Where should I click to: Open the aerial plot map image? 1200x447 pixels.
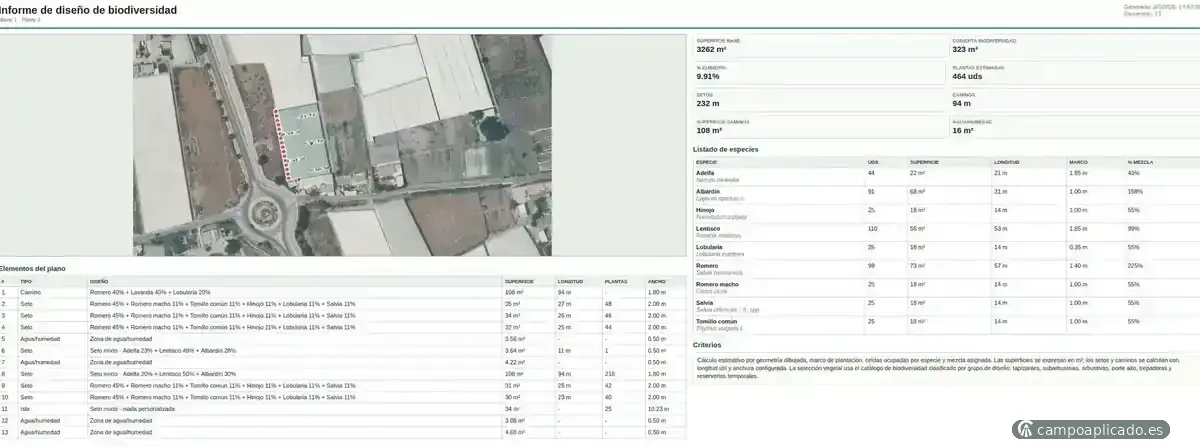(343, 146)
